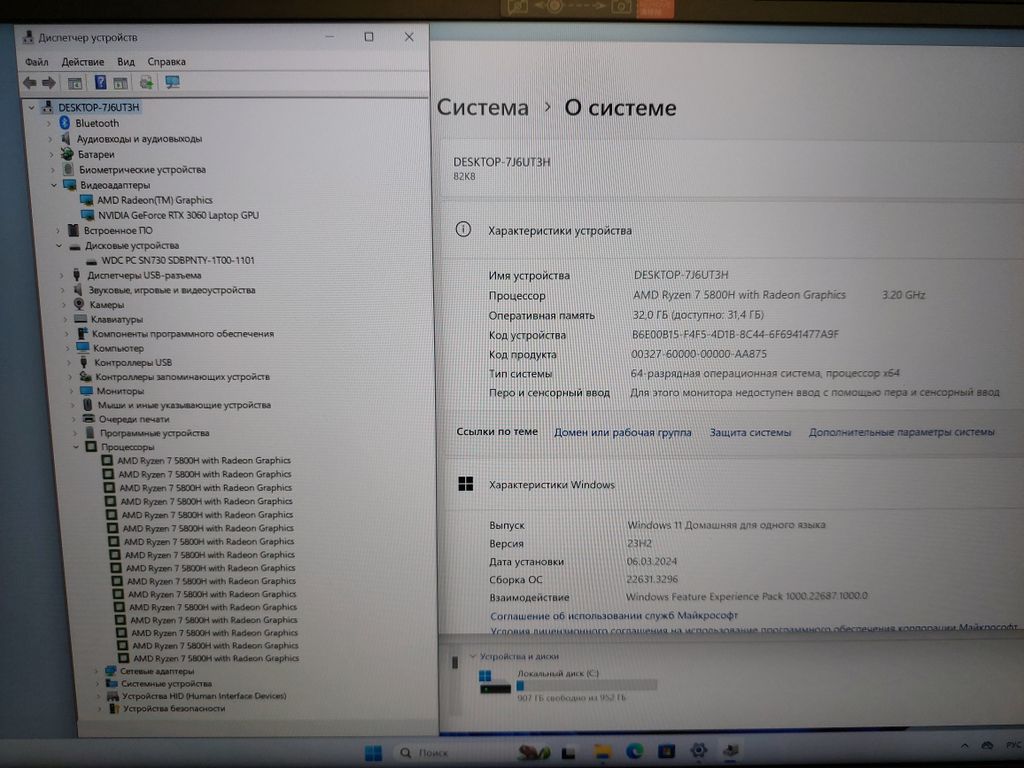
Task: Click the toolbar icon with the green arrow
Action: (146, 82)
